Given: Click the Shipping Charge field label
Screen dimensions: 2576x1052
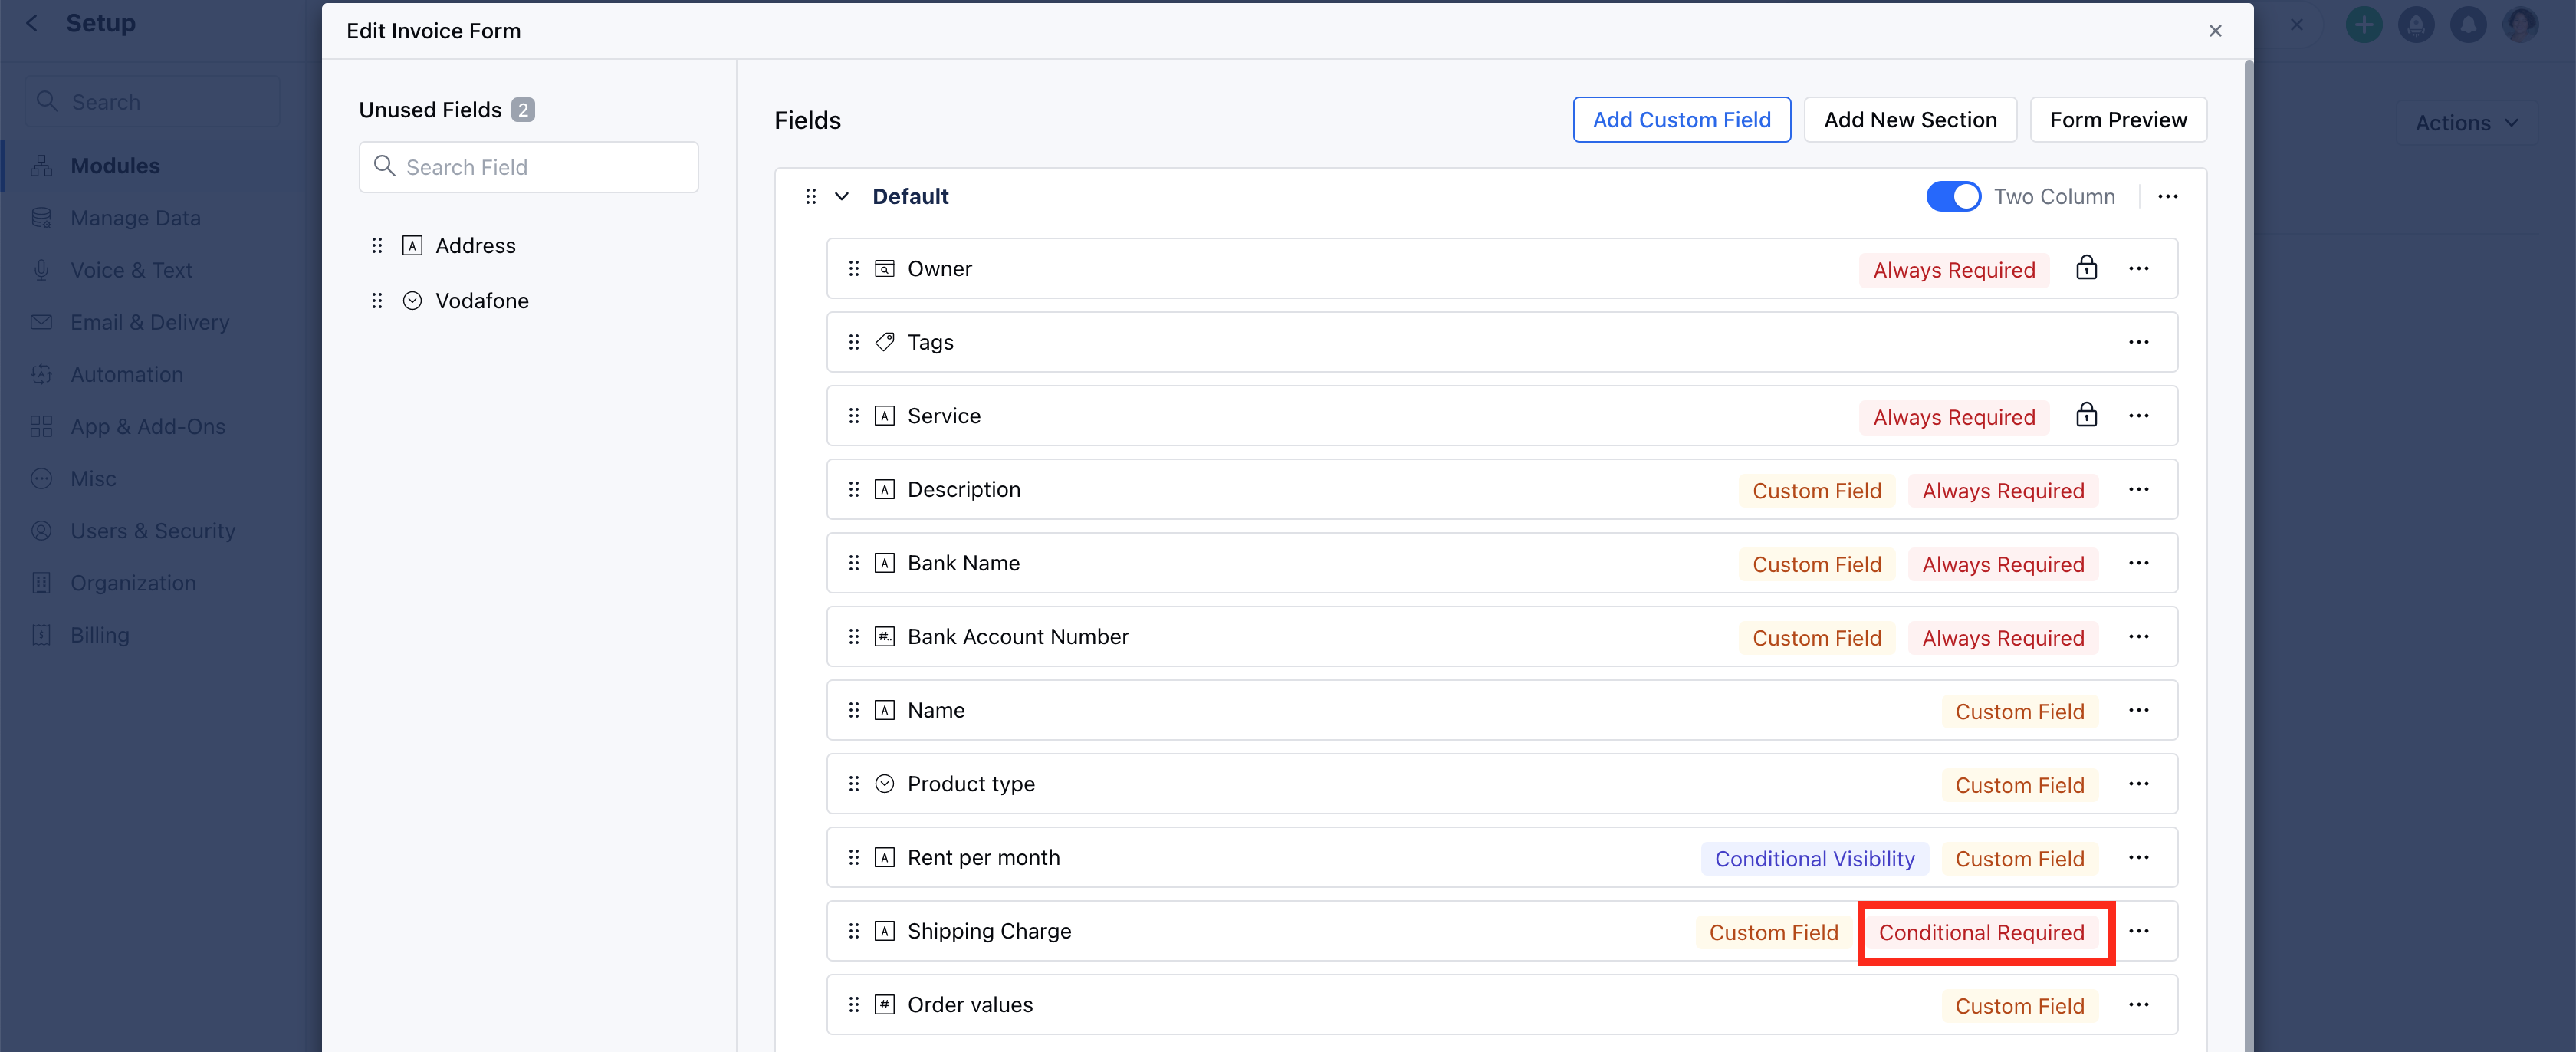Looking at the screenshot, I should coord(988,931).
